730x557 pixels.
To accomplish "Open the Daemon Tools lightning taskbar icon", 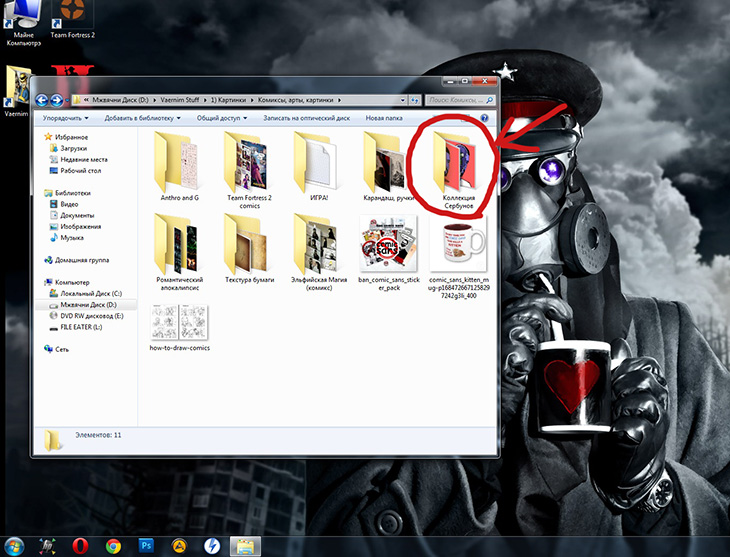I will click(x=212, y=546).
